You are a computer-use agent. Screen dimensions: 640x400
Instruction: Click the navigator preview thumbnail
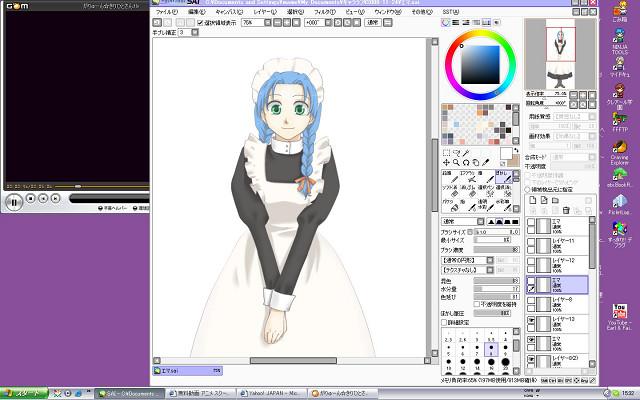click(560, 54)
